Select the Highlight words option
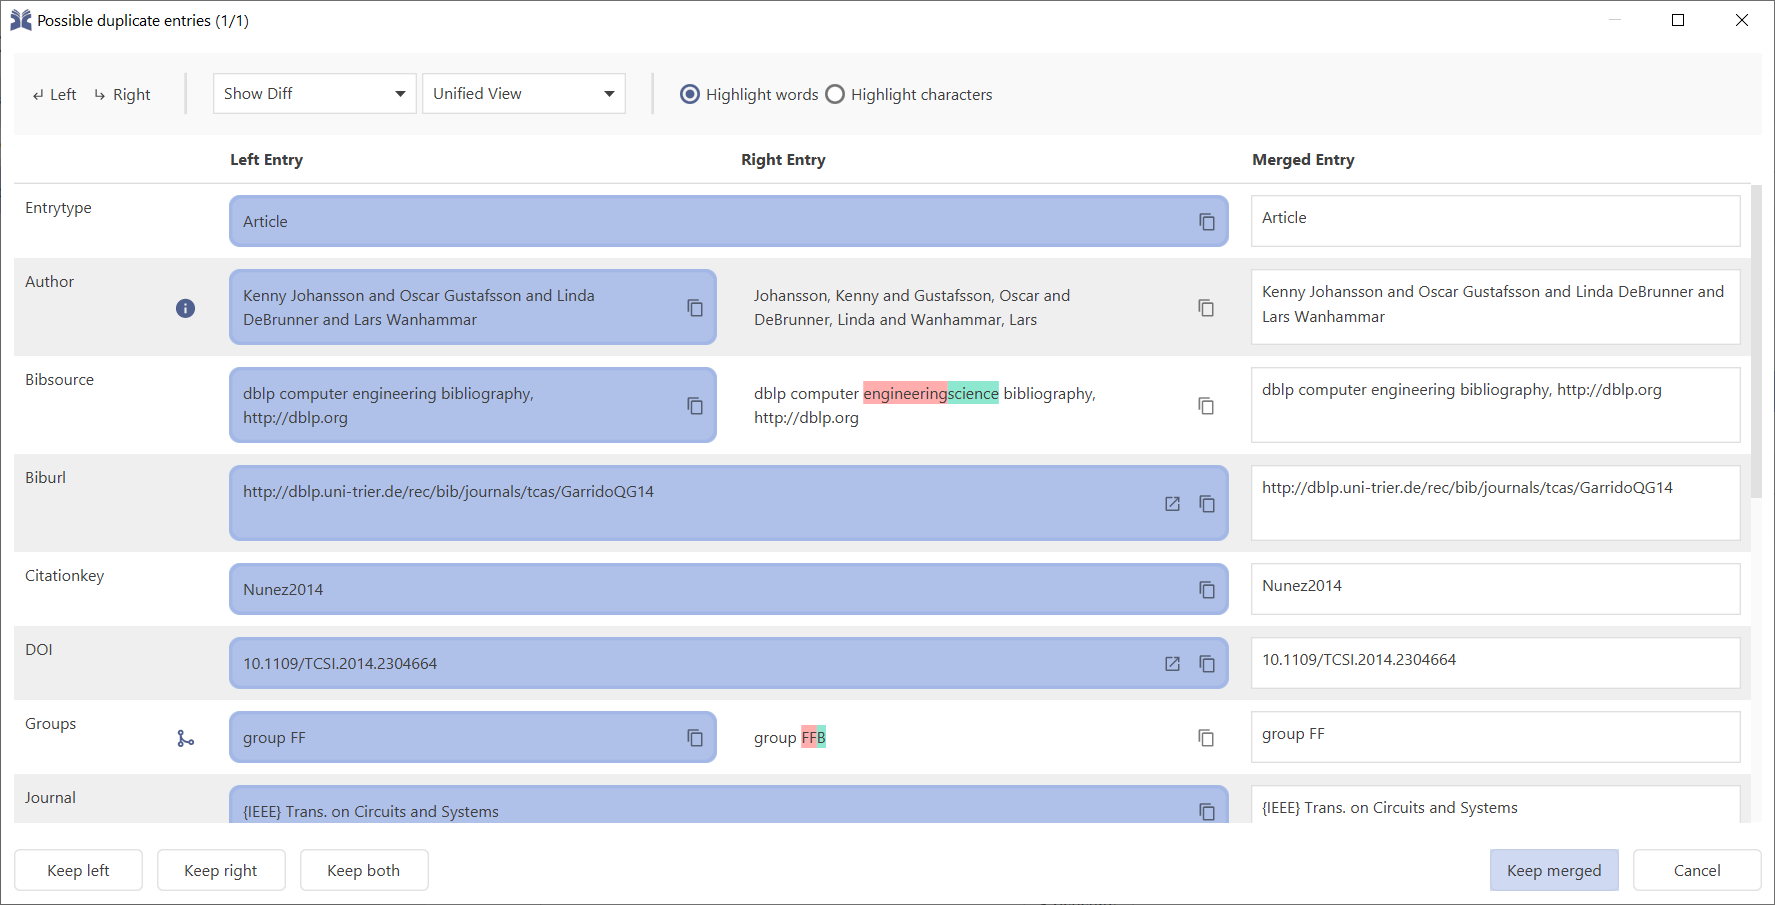 click(690, 94)
